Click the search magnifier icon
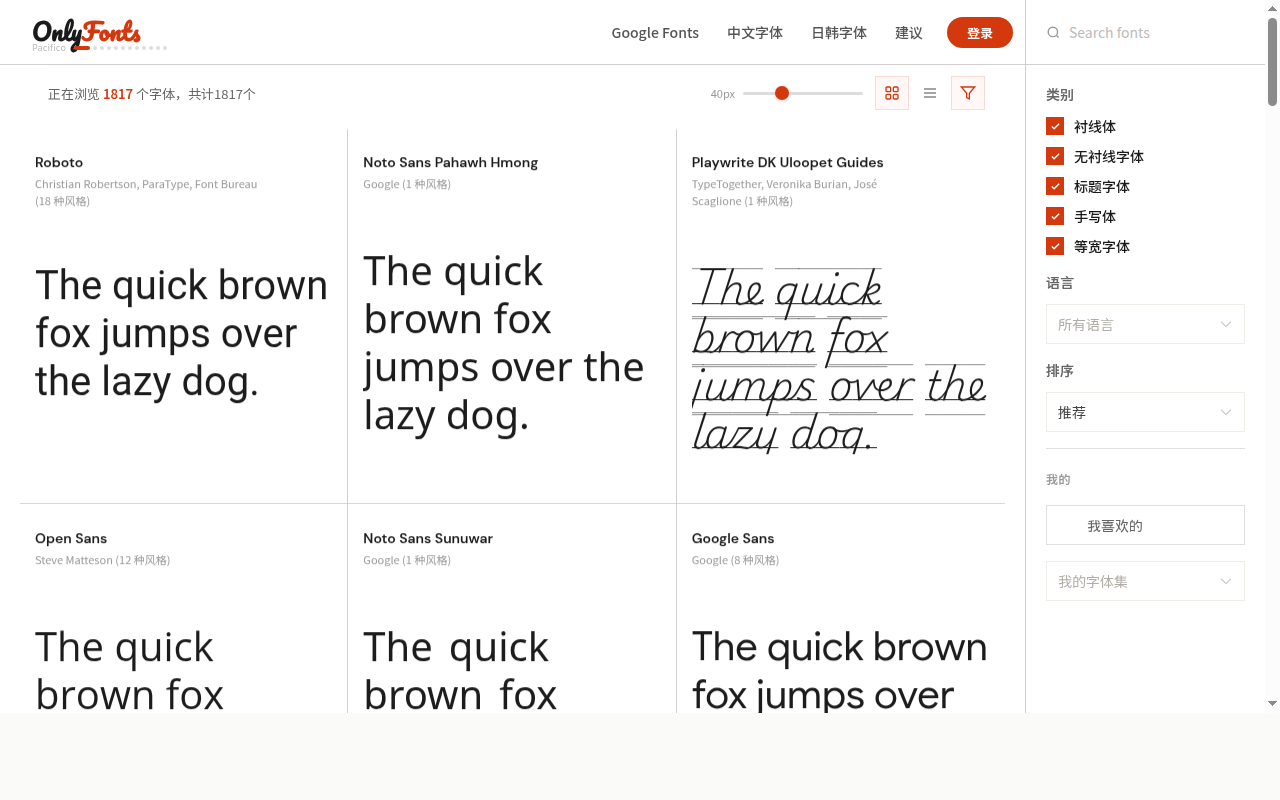 (x=1053, y=33)
